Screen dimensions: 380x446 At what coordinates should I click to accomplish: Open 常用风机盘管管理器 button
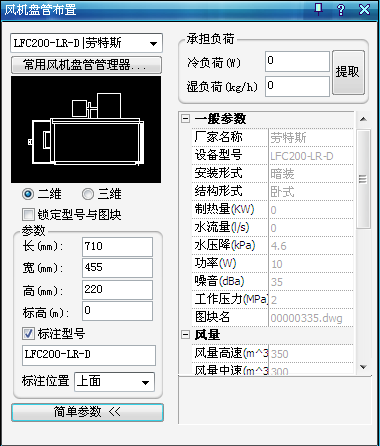[x=86, y=65]
